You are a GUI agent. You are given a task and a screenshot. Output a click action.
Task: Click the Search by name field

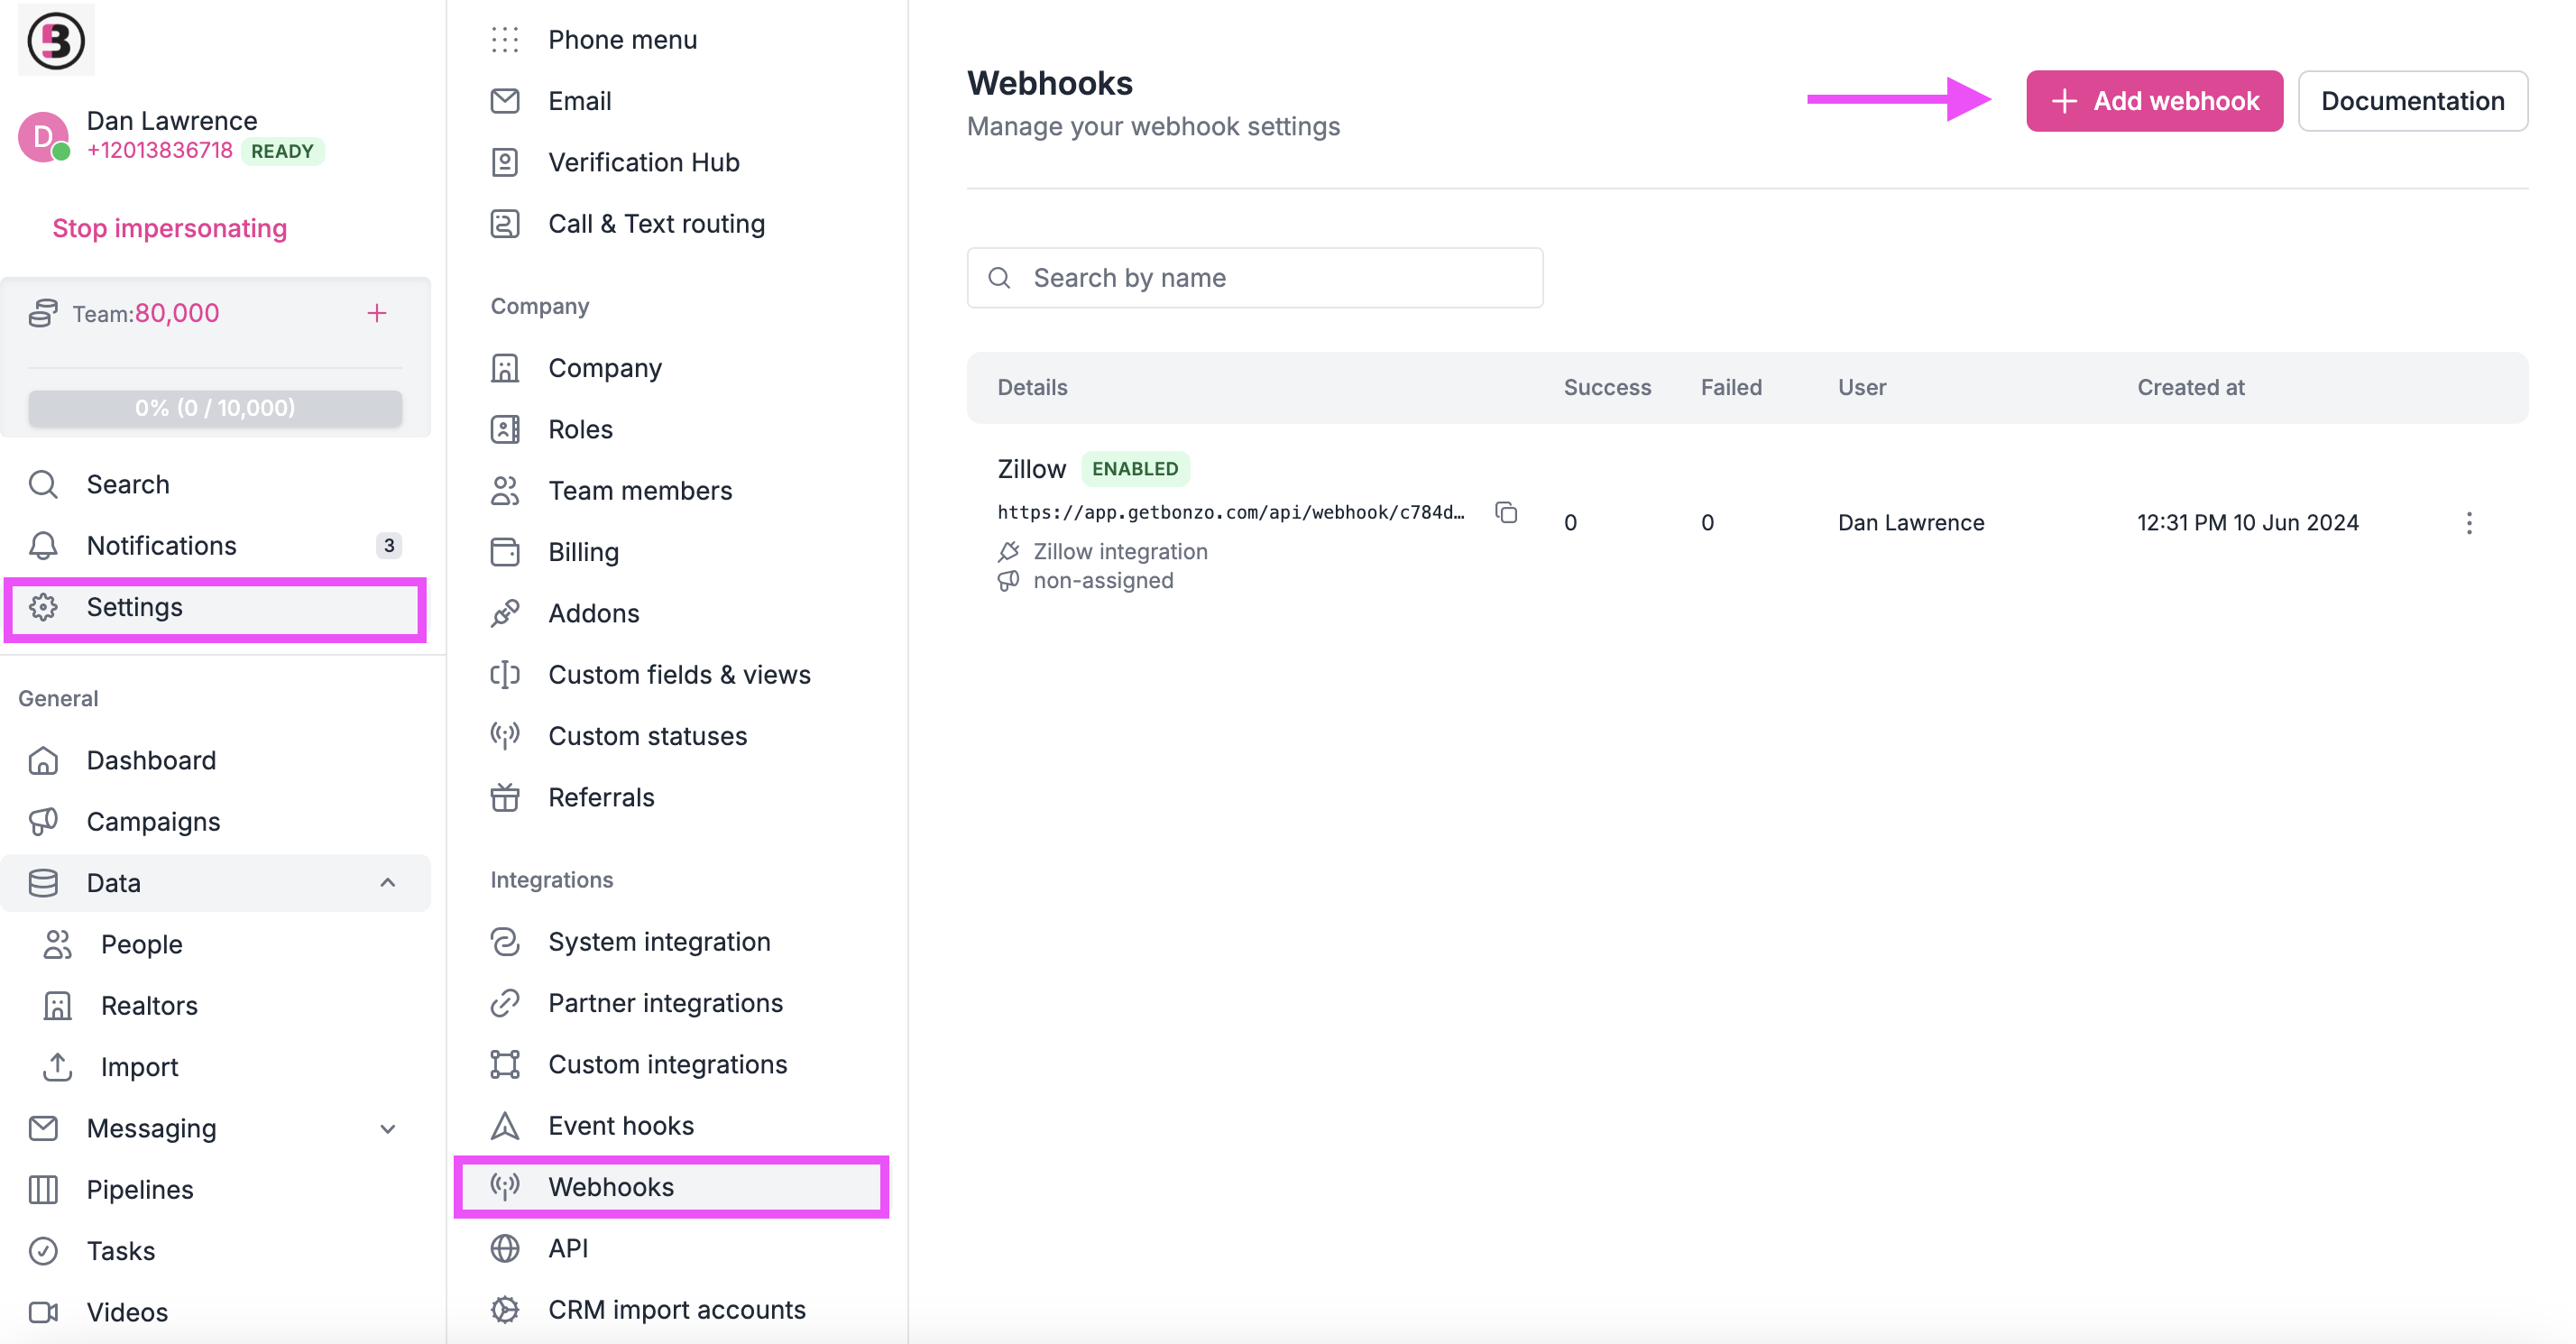[x=1254, y=277]
